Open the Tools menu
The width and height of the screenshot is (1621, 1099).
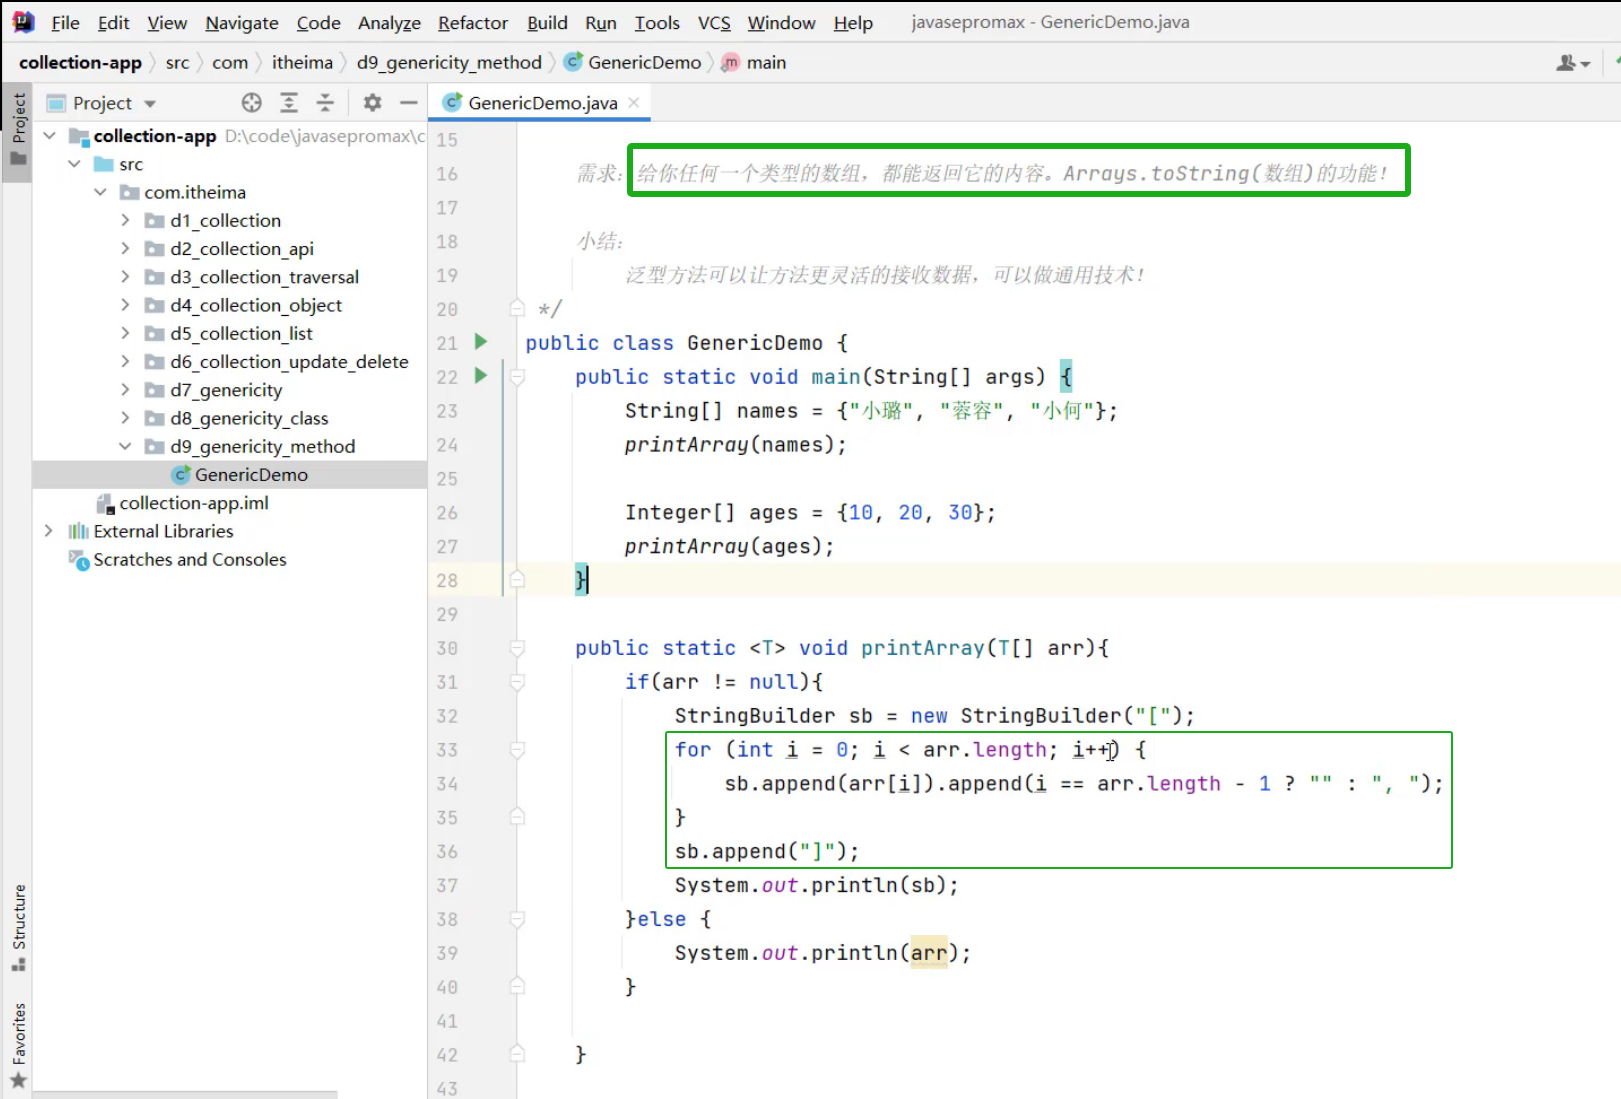657,23
